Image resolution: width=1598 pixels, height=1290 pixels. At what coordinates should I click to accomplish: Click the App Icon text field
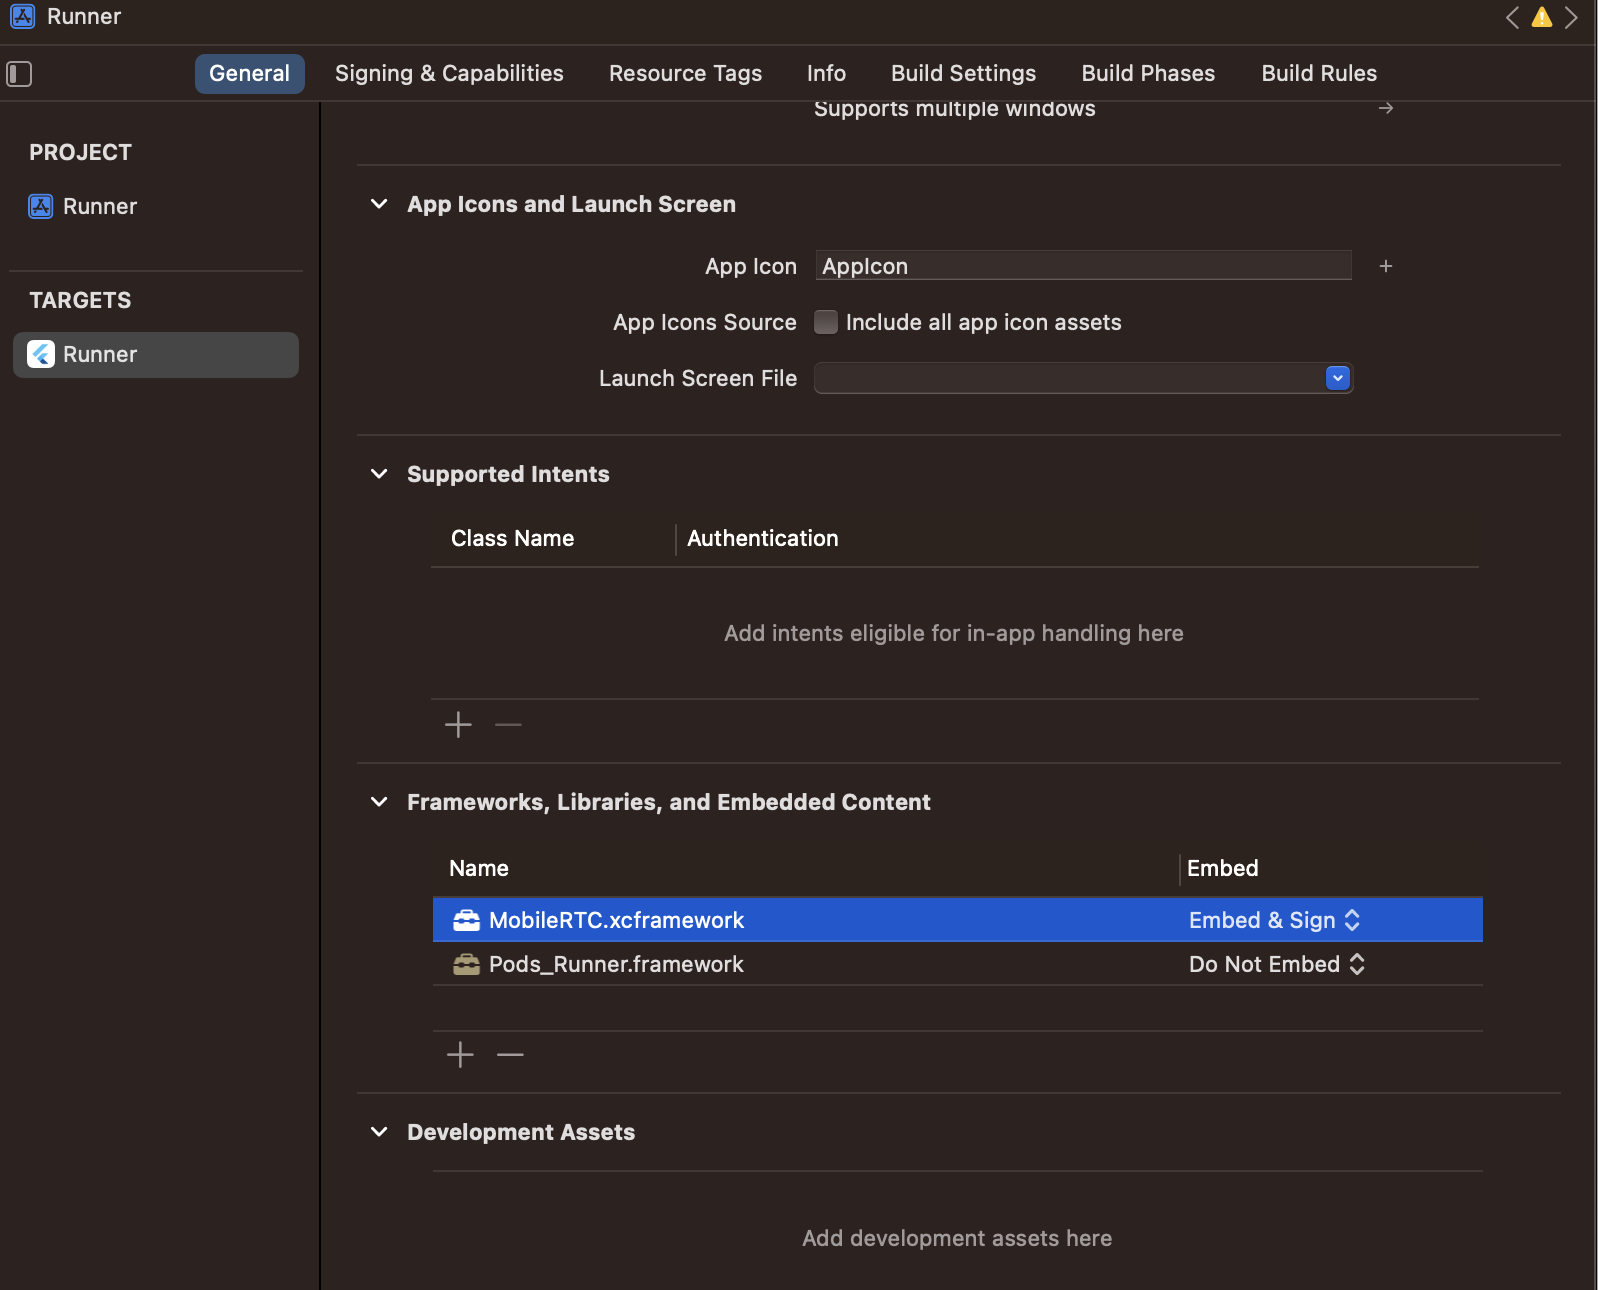click(1083, 266)
